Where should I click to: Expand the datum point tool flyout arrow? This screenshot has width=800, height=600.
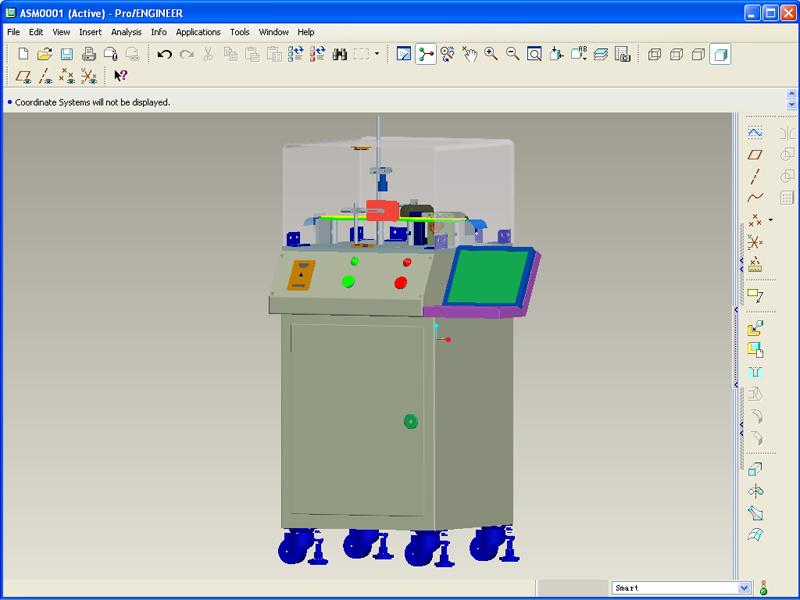point(770,219)
